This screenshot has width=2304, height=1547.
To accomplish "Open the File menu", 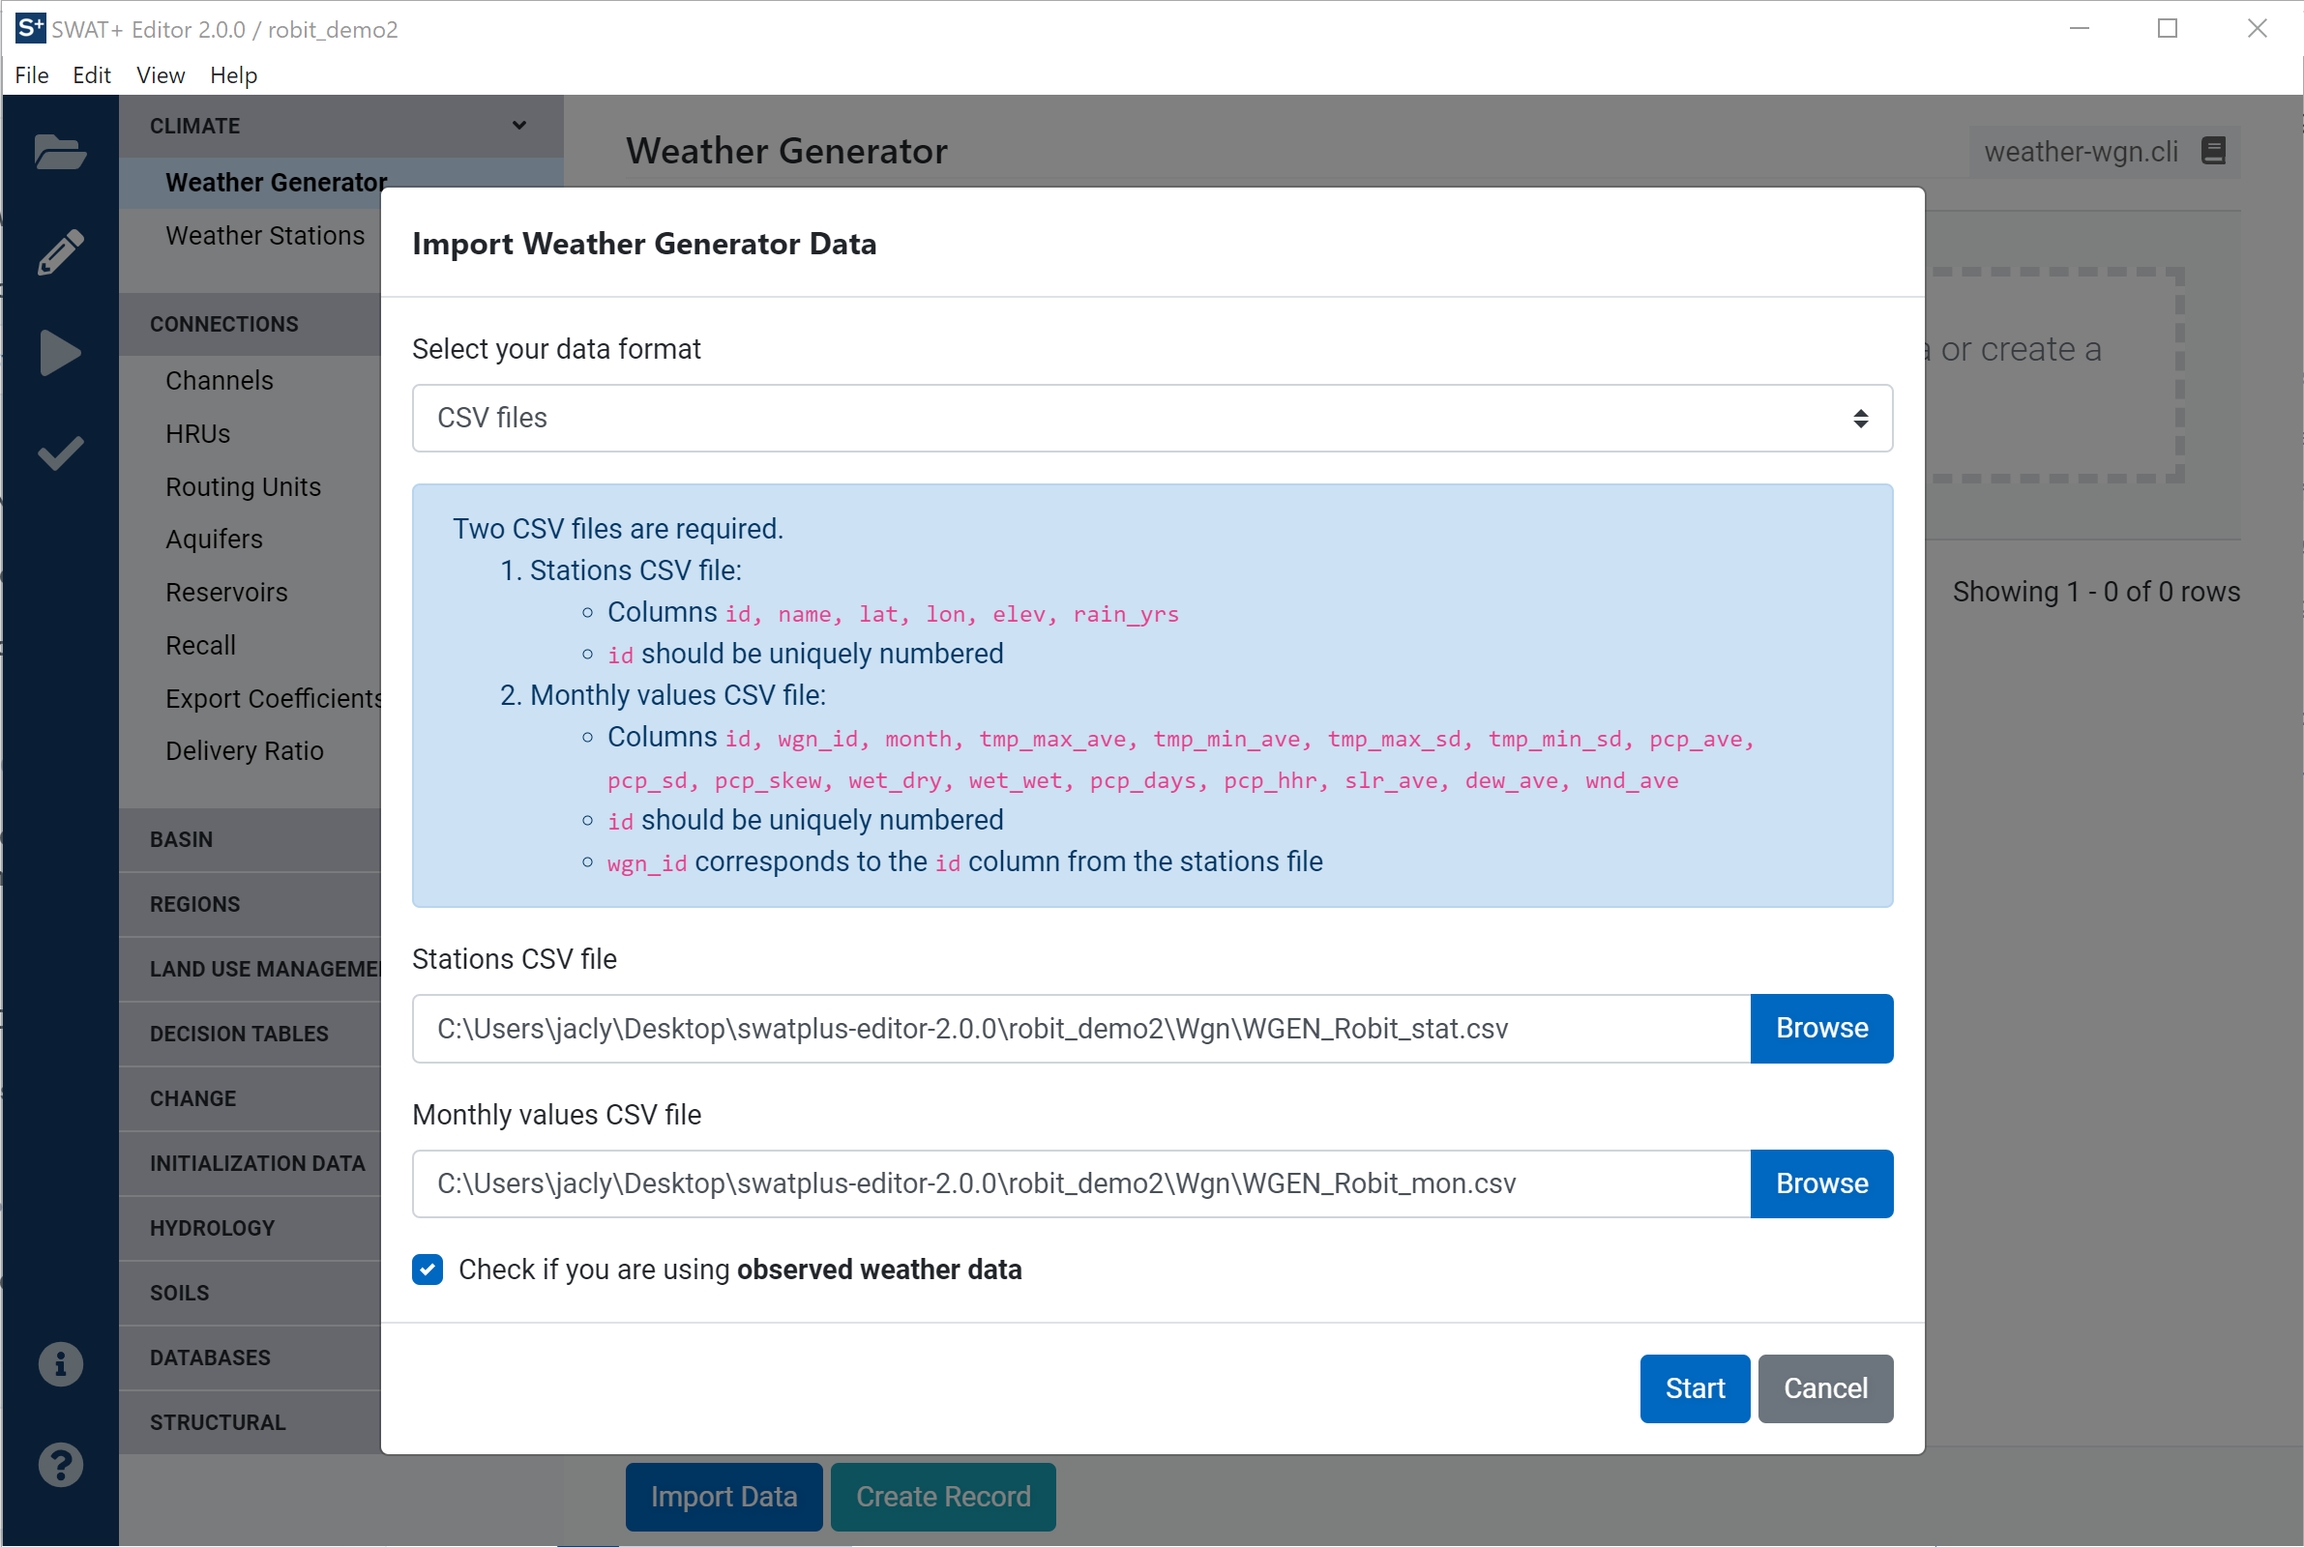I will [x=32, y=75].
